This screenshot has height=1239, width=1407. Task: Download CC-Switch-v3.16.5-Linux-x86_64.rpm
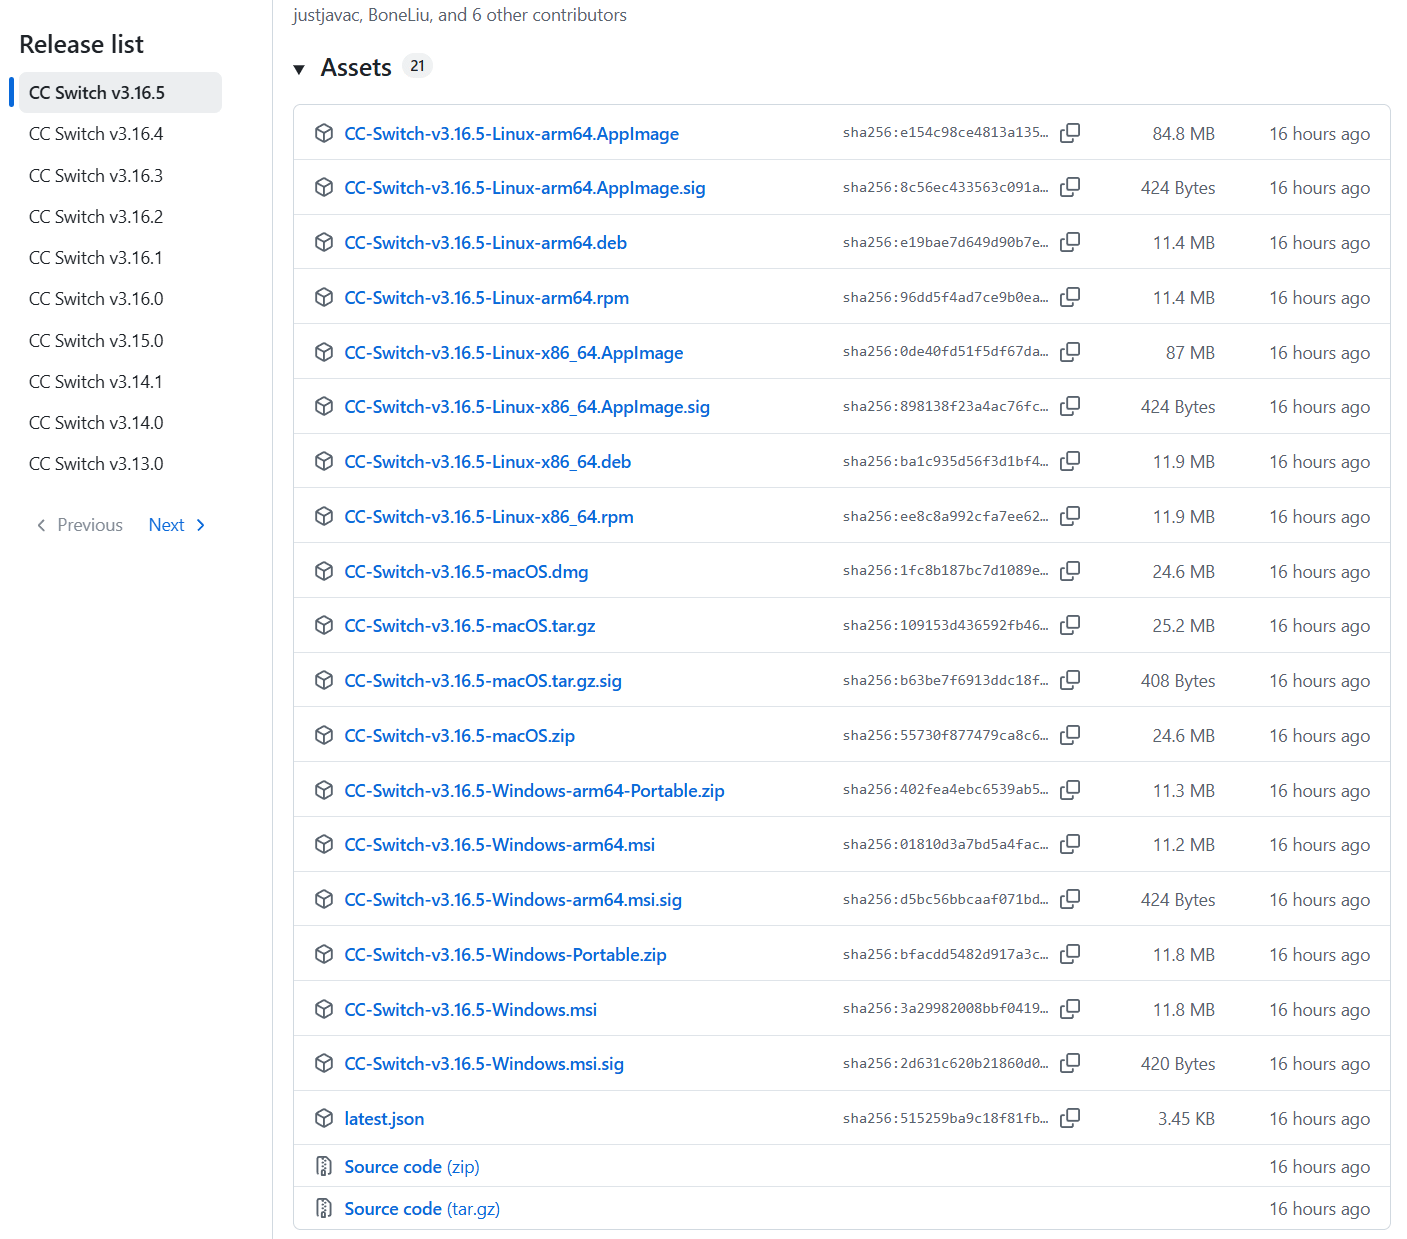point(489,517)
